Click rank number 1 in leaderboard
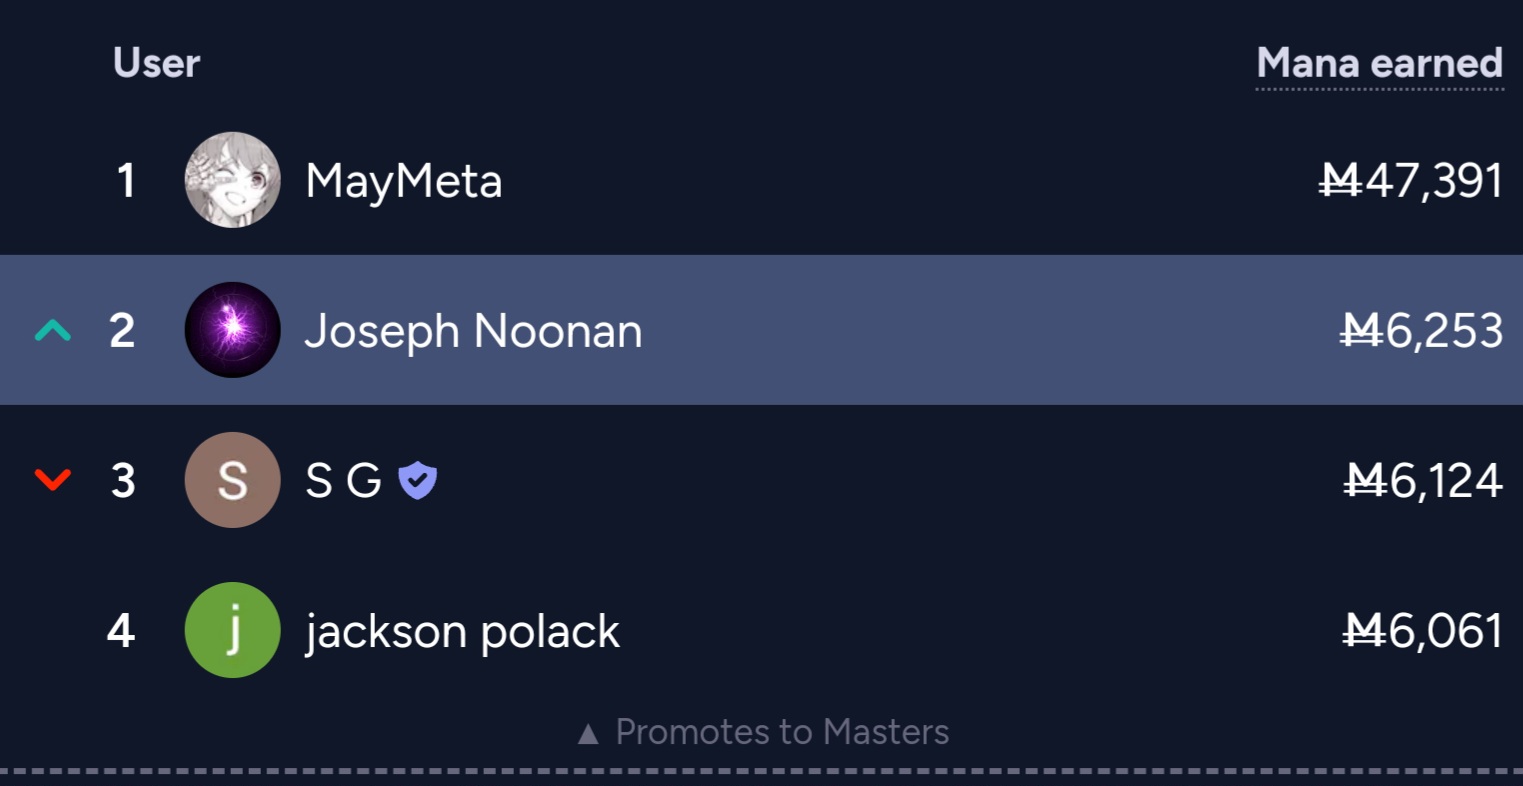Screen dimensions: 1523x786 (x=126, y=181)
